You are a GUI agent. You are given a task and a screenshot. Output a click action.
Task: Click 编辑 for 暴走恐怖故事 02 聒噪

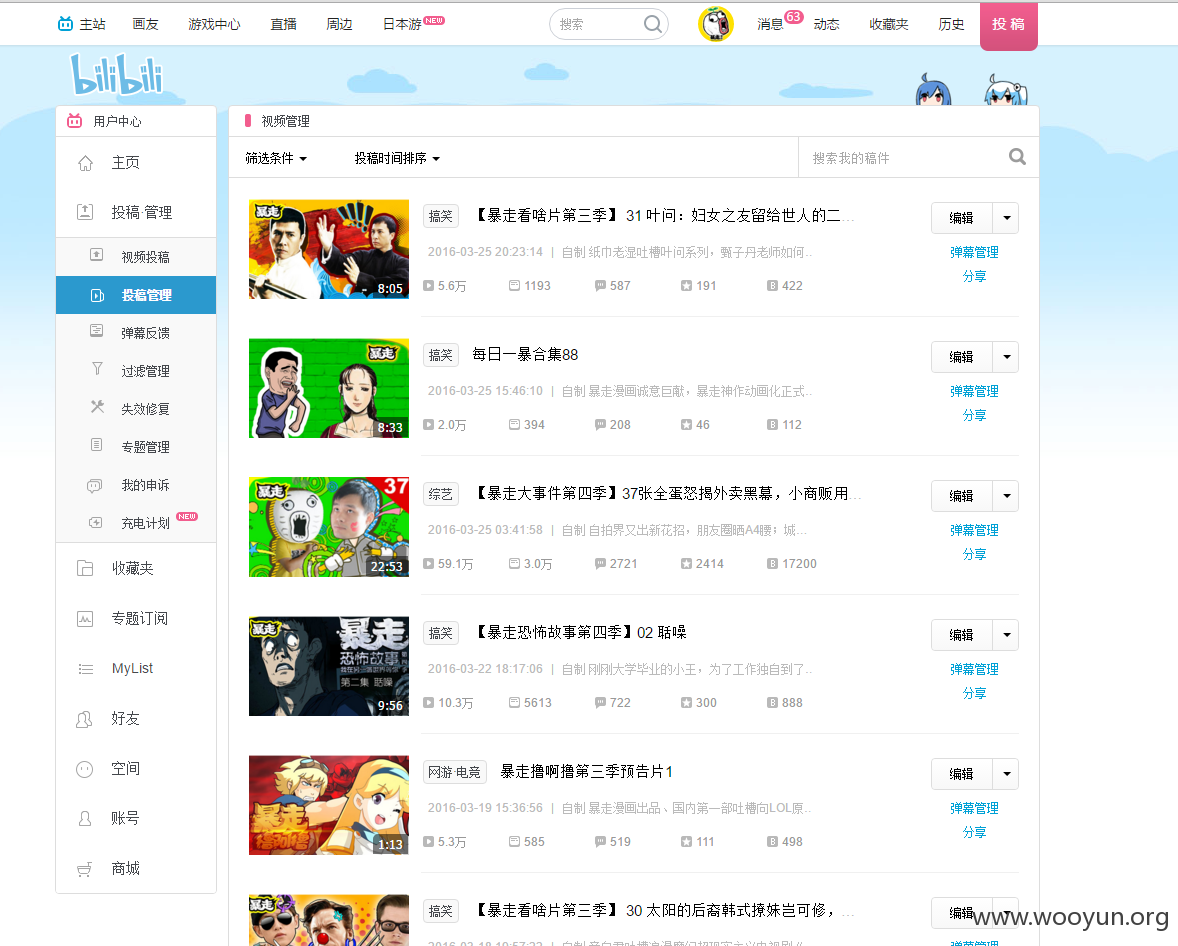click(962, 635)
